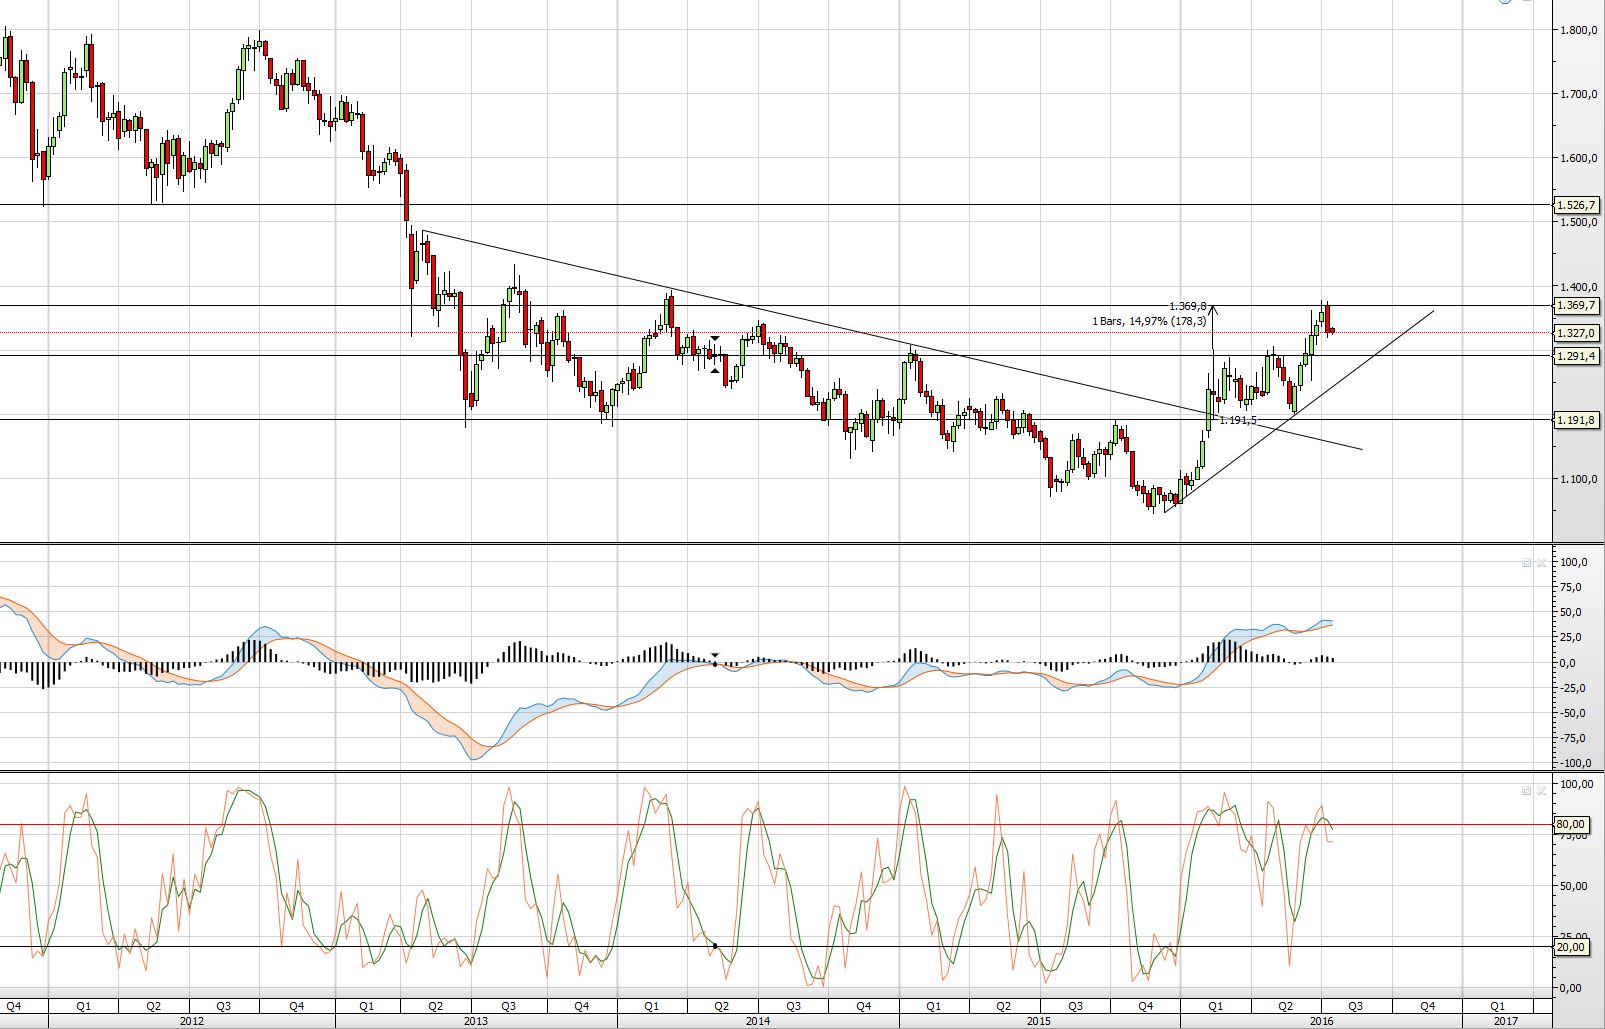1605x1029 pixels.
Task: Close the MACD indicator panel
Action: (1541, 563)
